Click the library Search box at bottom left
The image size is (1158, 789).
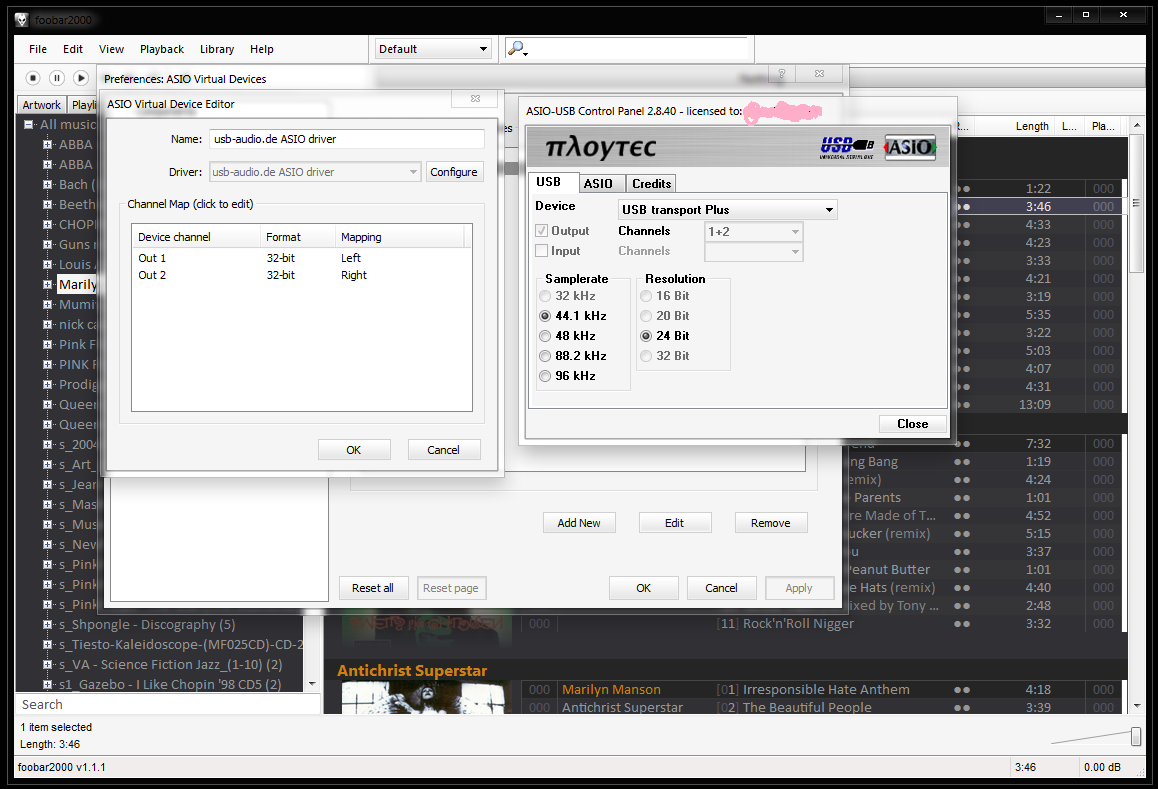[x=169, y=705]
